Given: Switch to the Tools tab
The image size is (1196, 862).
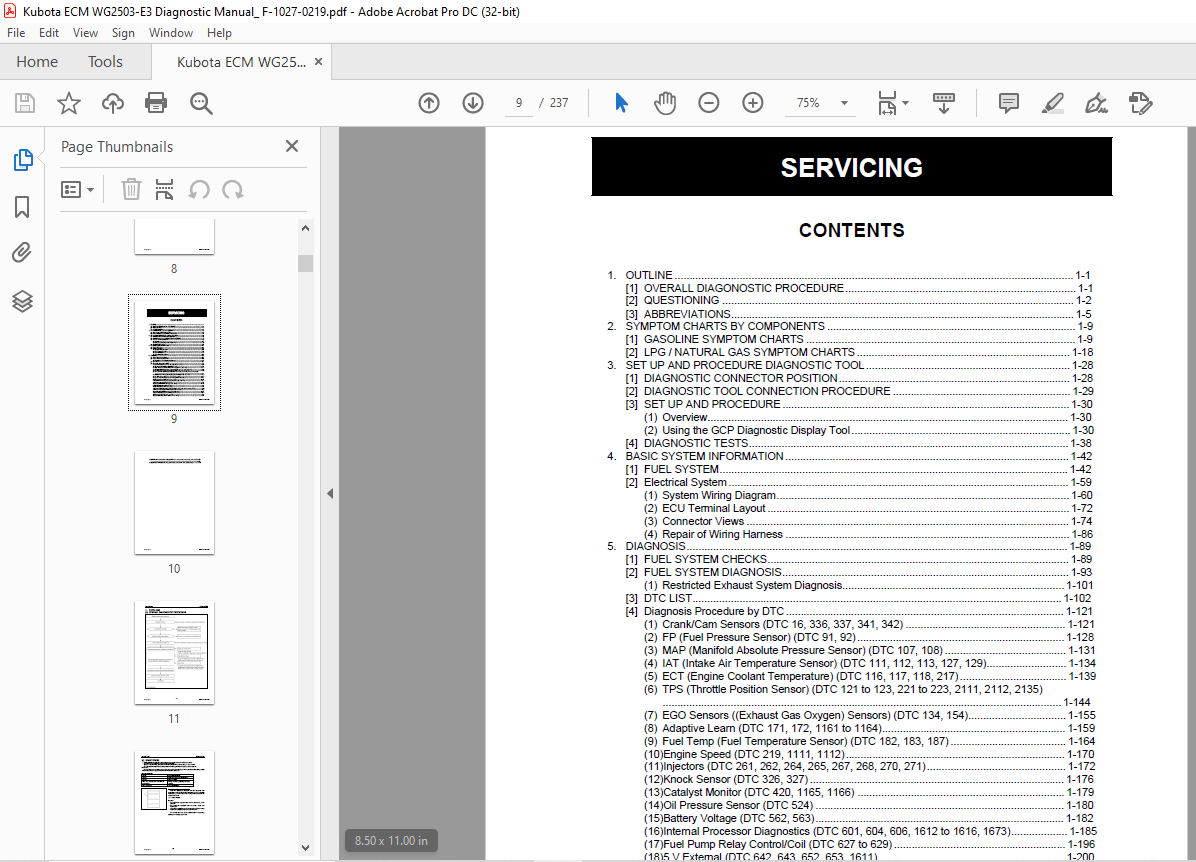Looking at the screenshot, I should click(105, 62).
